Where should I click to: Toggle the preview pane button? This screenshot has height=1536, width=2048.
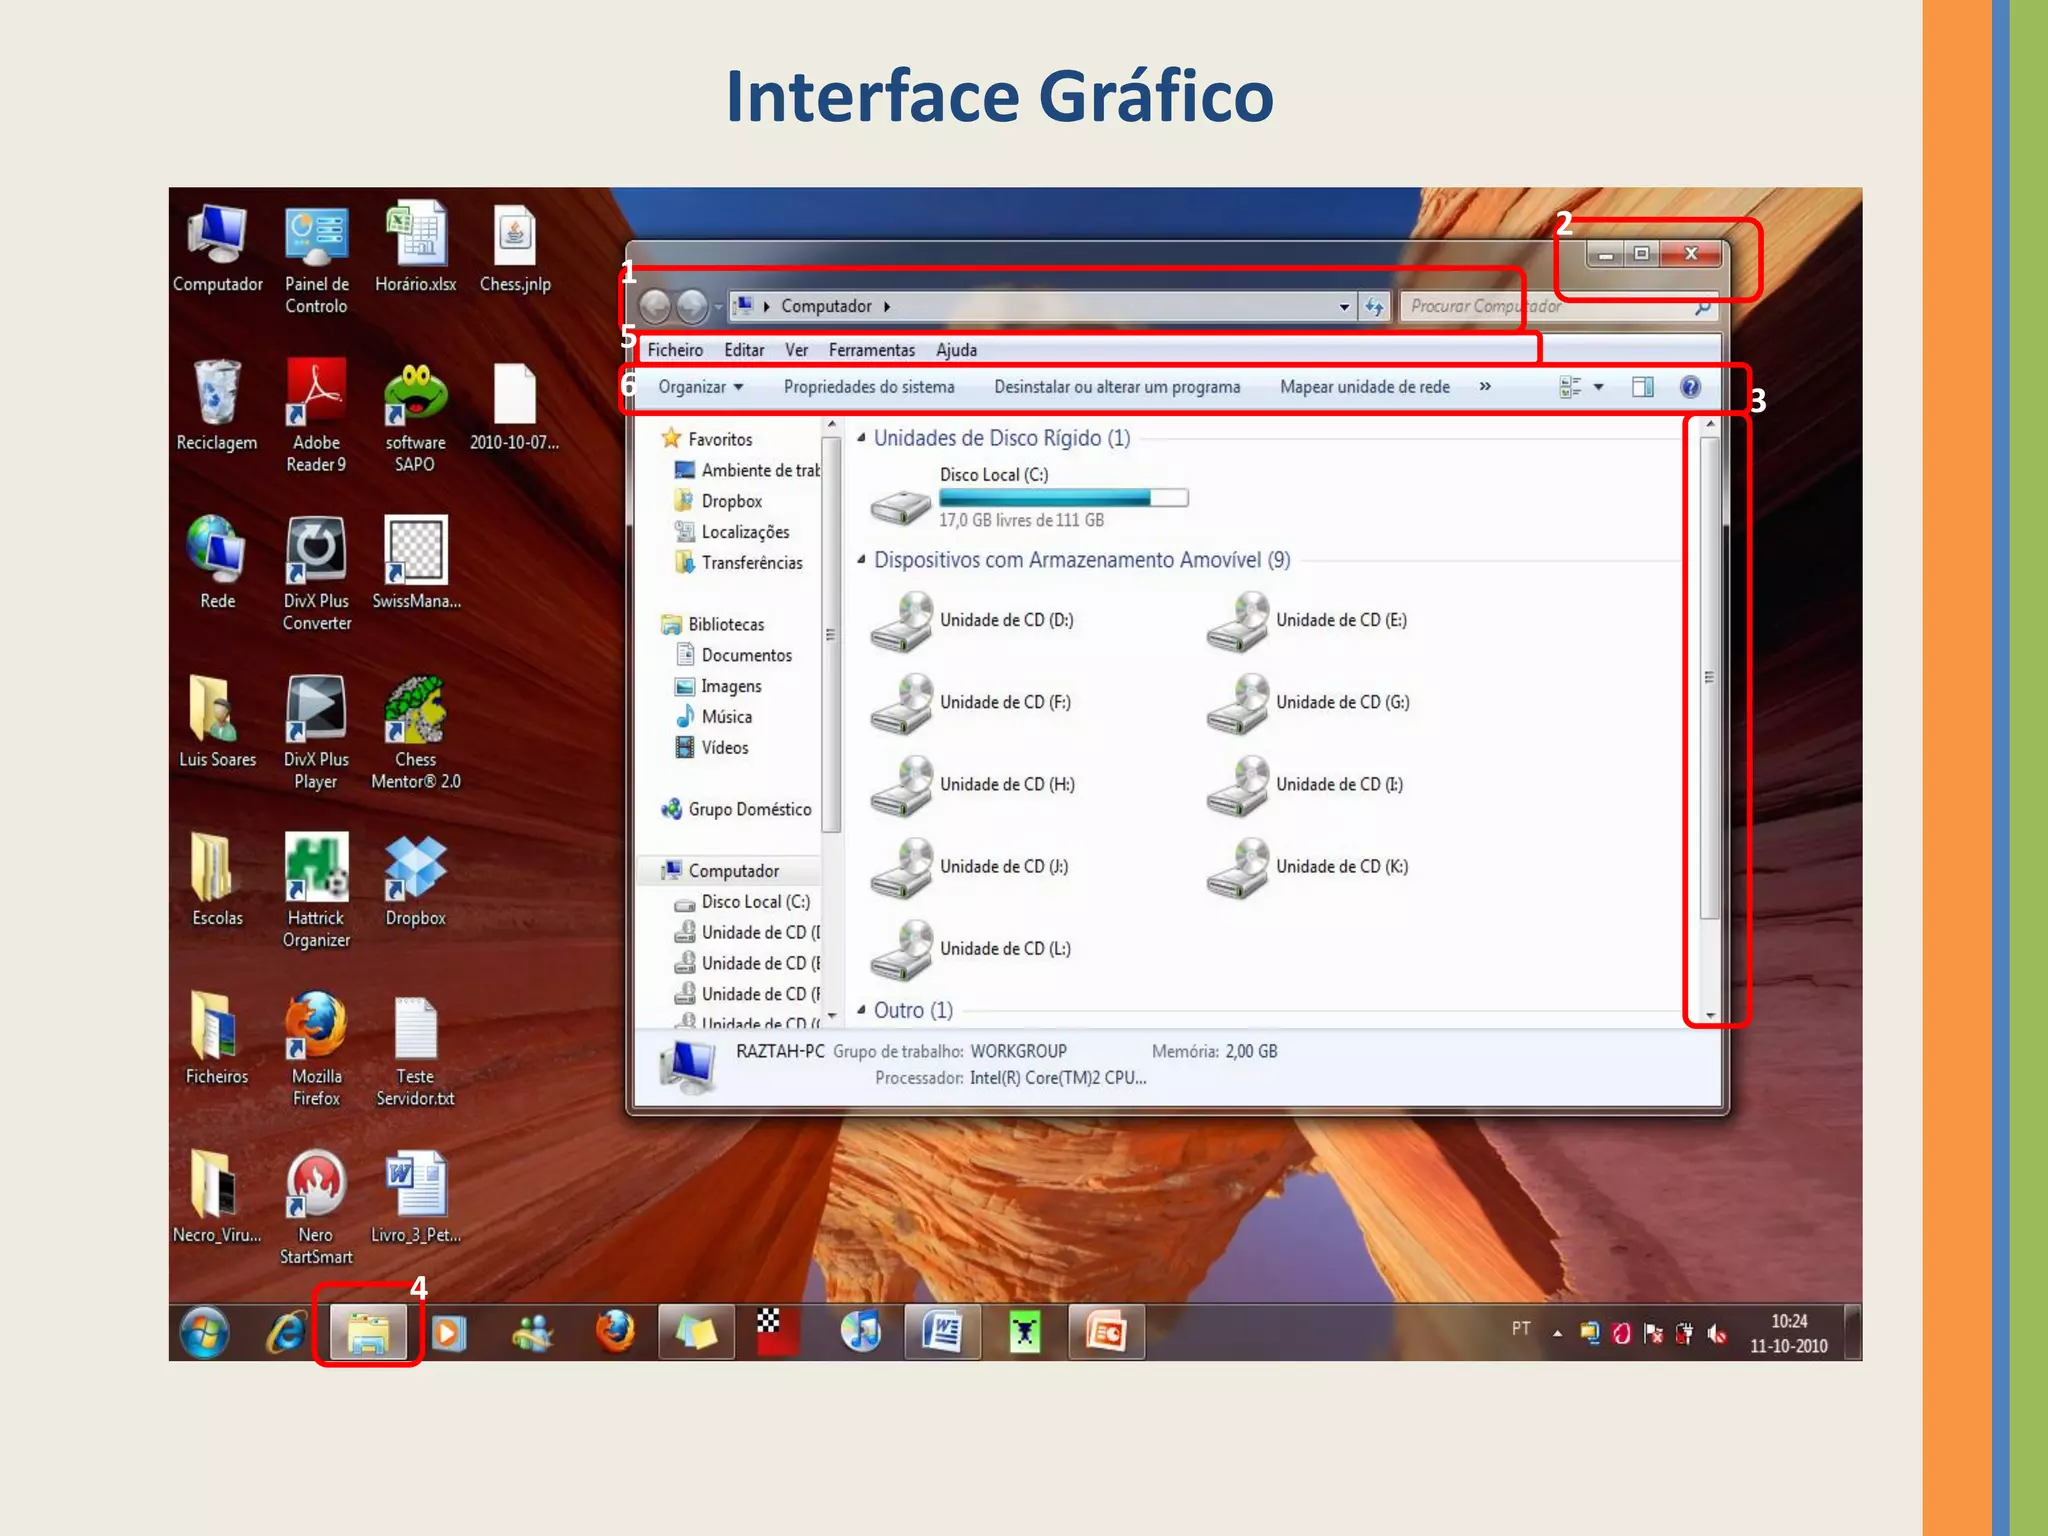click(x=1642, y=387)
